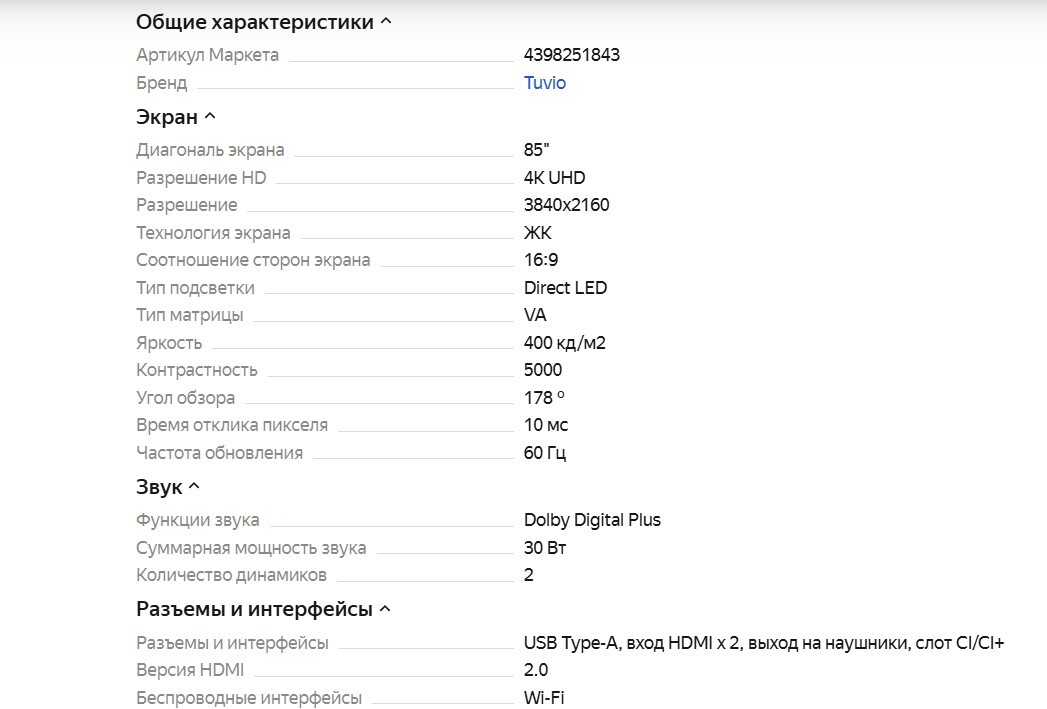Click the Direct LED backlight value

565,288
